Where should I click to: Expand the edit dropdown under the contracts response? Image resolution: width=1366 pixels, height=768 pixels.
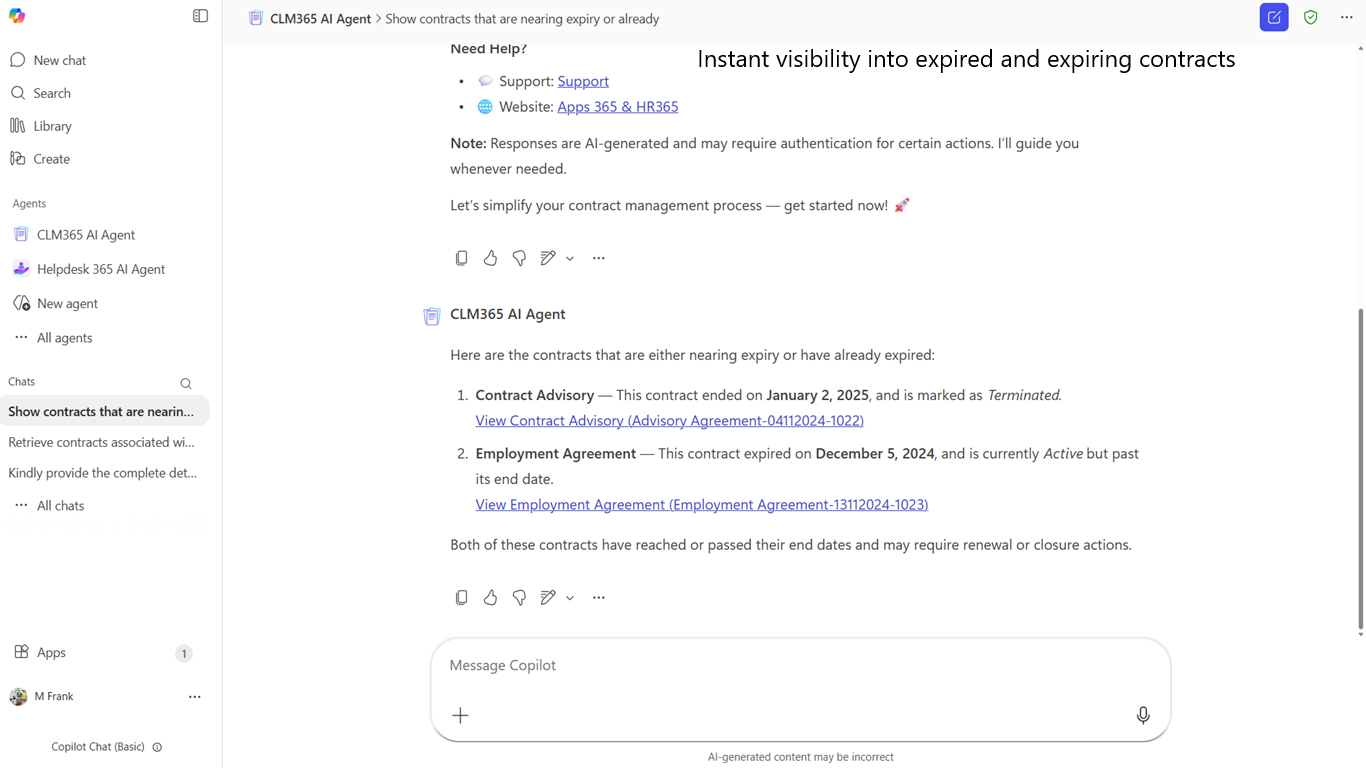570,598
